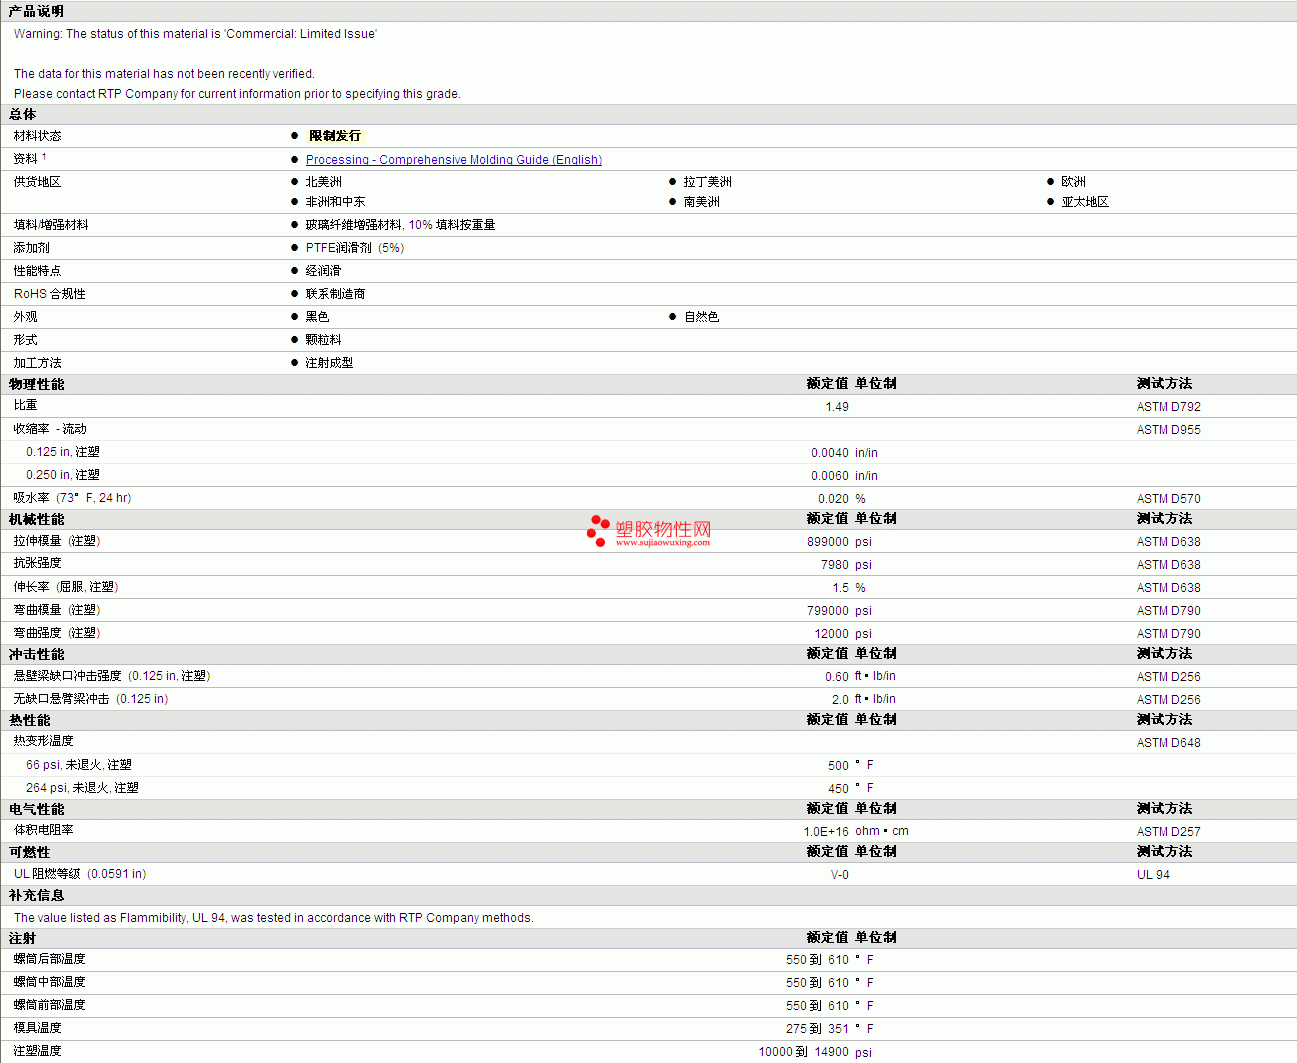Screen dimensions: 1297x1063
Task: Click the 拉丁美洲 region entry
Action: tap(708, 182)
